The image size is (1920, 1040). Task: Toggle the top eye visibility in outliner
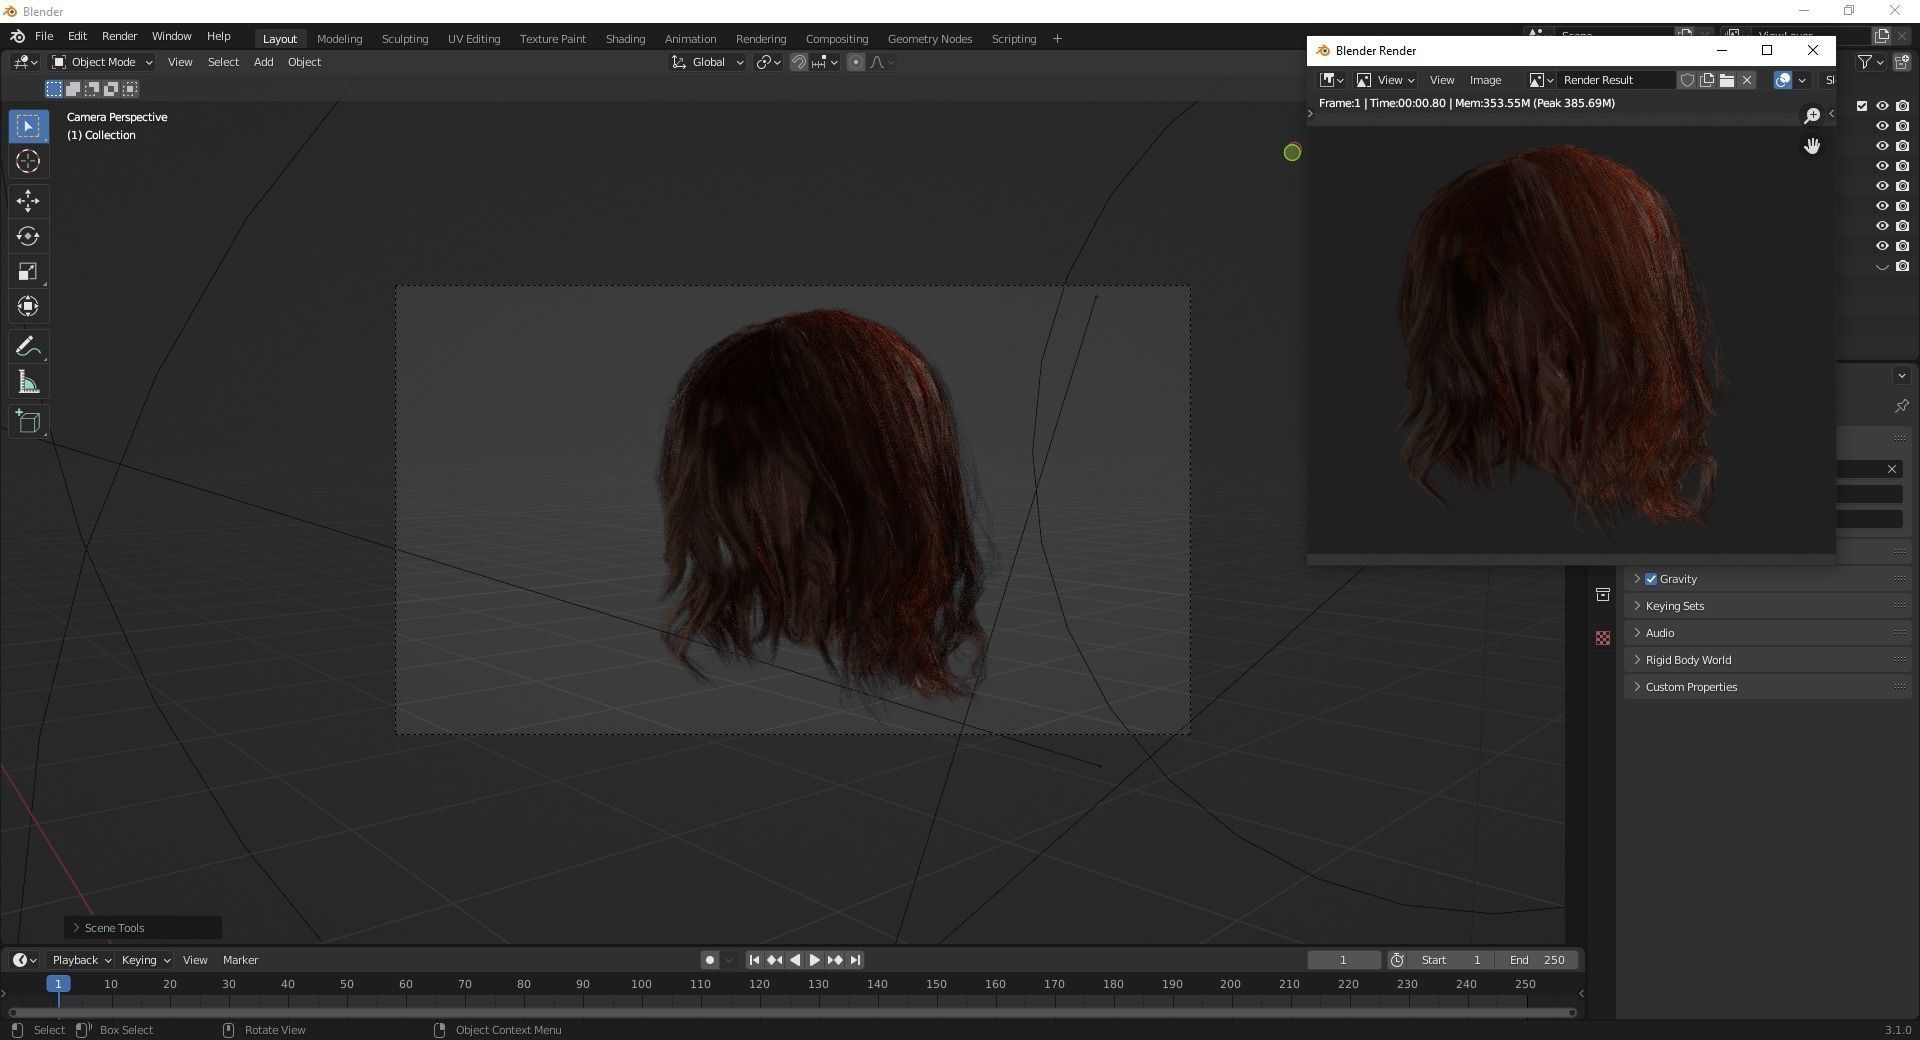[1882, 106]
